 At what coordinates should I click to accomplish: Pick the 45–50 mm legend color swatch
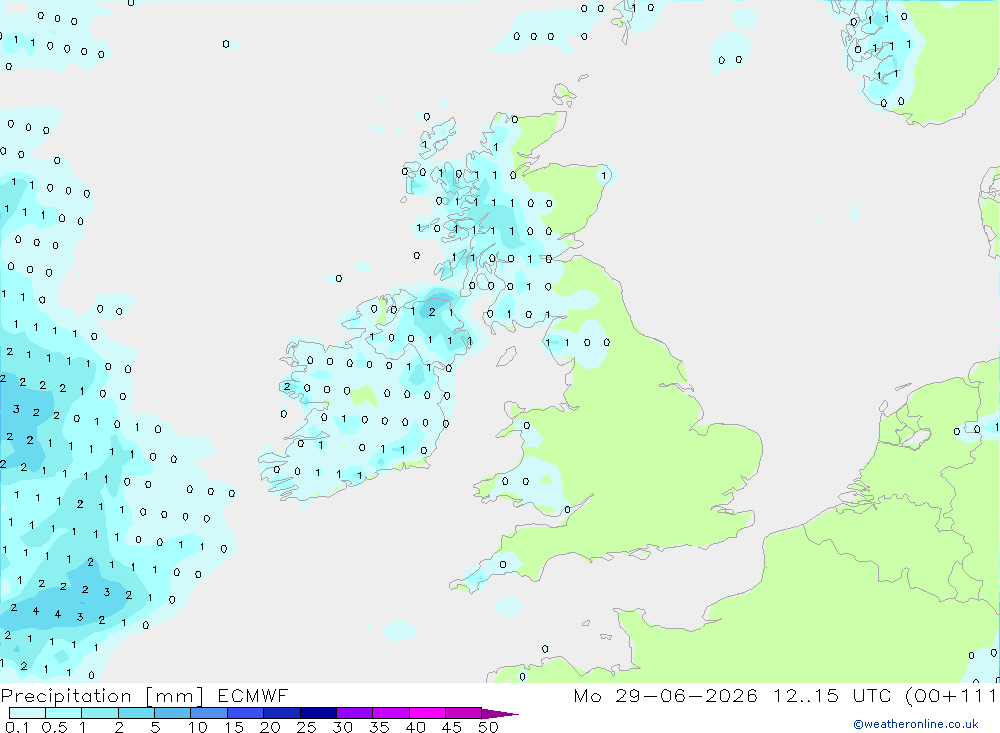[x=463, y=713]
